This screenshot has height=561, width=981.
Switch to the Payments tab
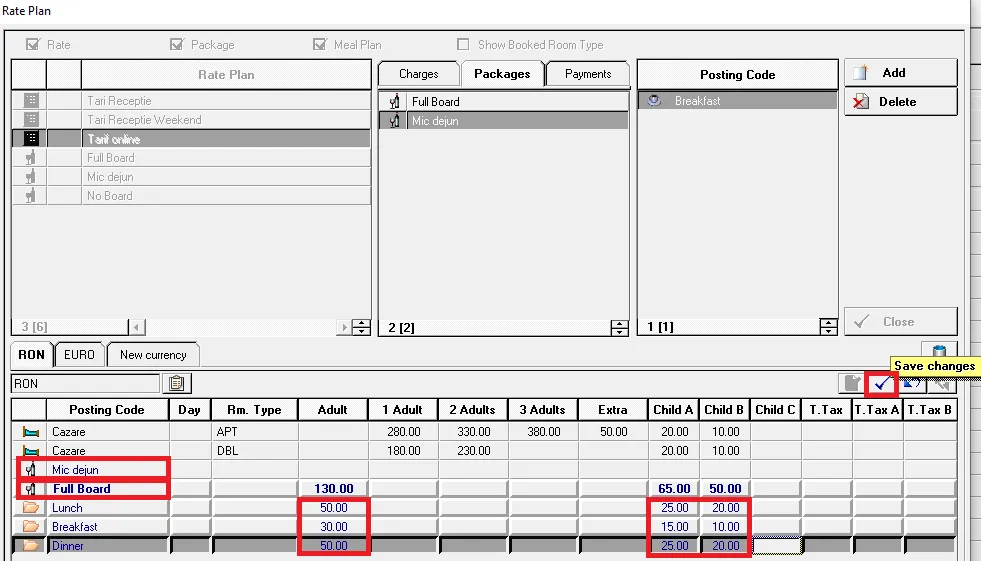[588, 74]
